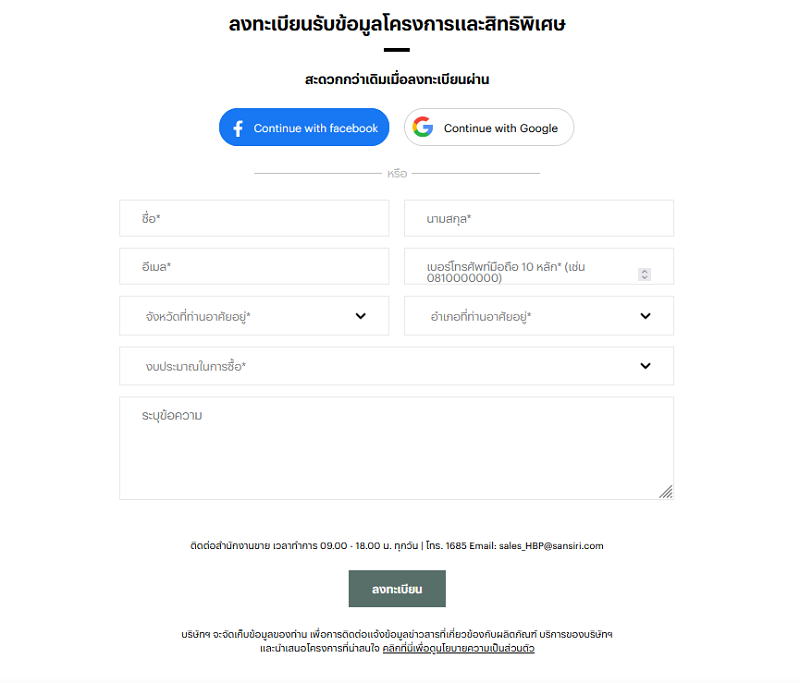The height and width of the screenshot is (683, 800).
Task: Click the Facebook logo icon
Action: pyautogui.click(x=238, y=128)
